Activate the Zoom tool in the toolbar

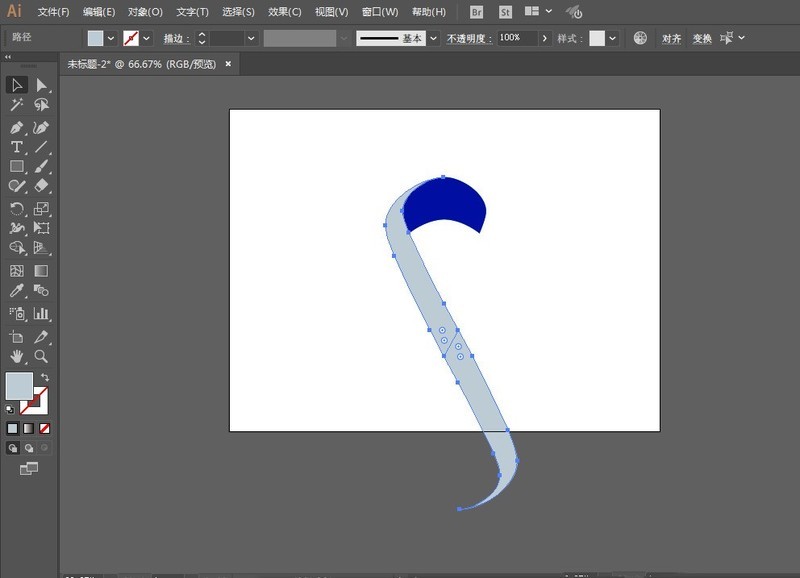pos(40,354)
